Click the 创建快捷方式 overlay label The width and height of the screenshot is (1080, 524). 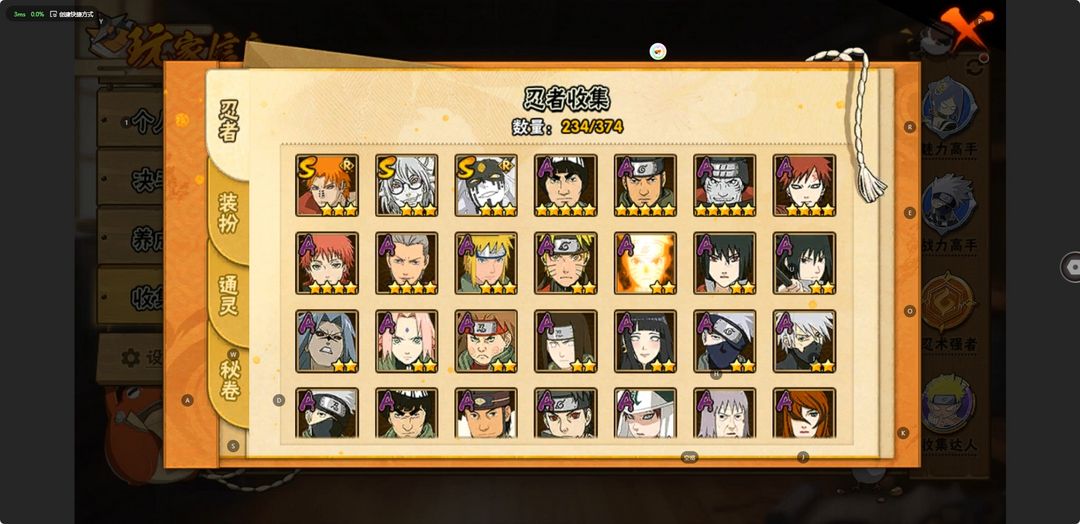click(72, 14)
